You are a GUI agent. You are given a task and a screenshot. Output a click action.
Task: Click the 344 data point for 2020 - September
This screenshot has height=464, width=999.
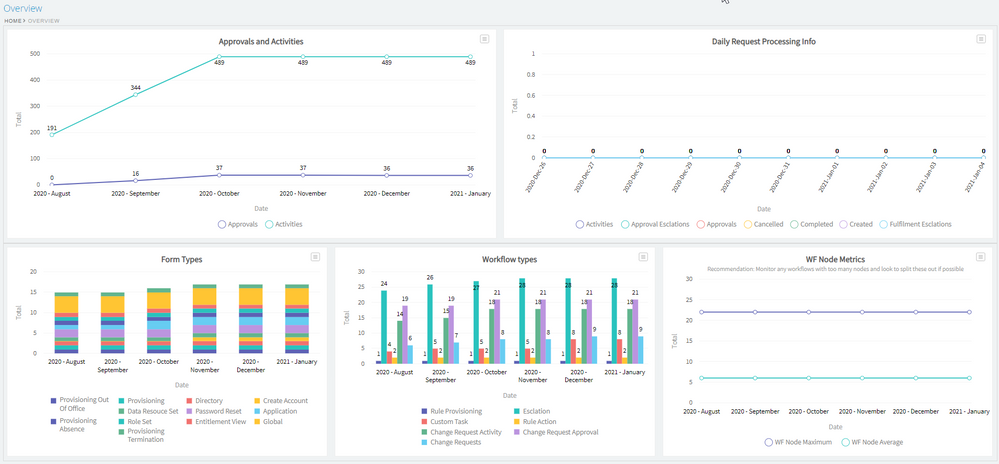click(x=135, y=95)
